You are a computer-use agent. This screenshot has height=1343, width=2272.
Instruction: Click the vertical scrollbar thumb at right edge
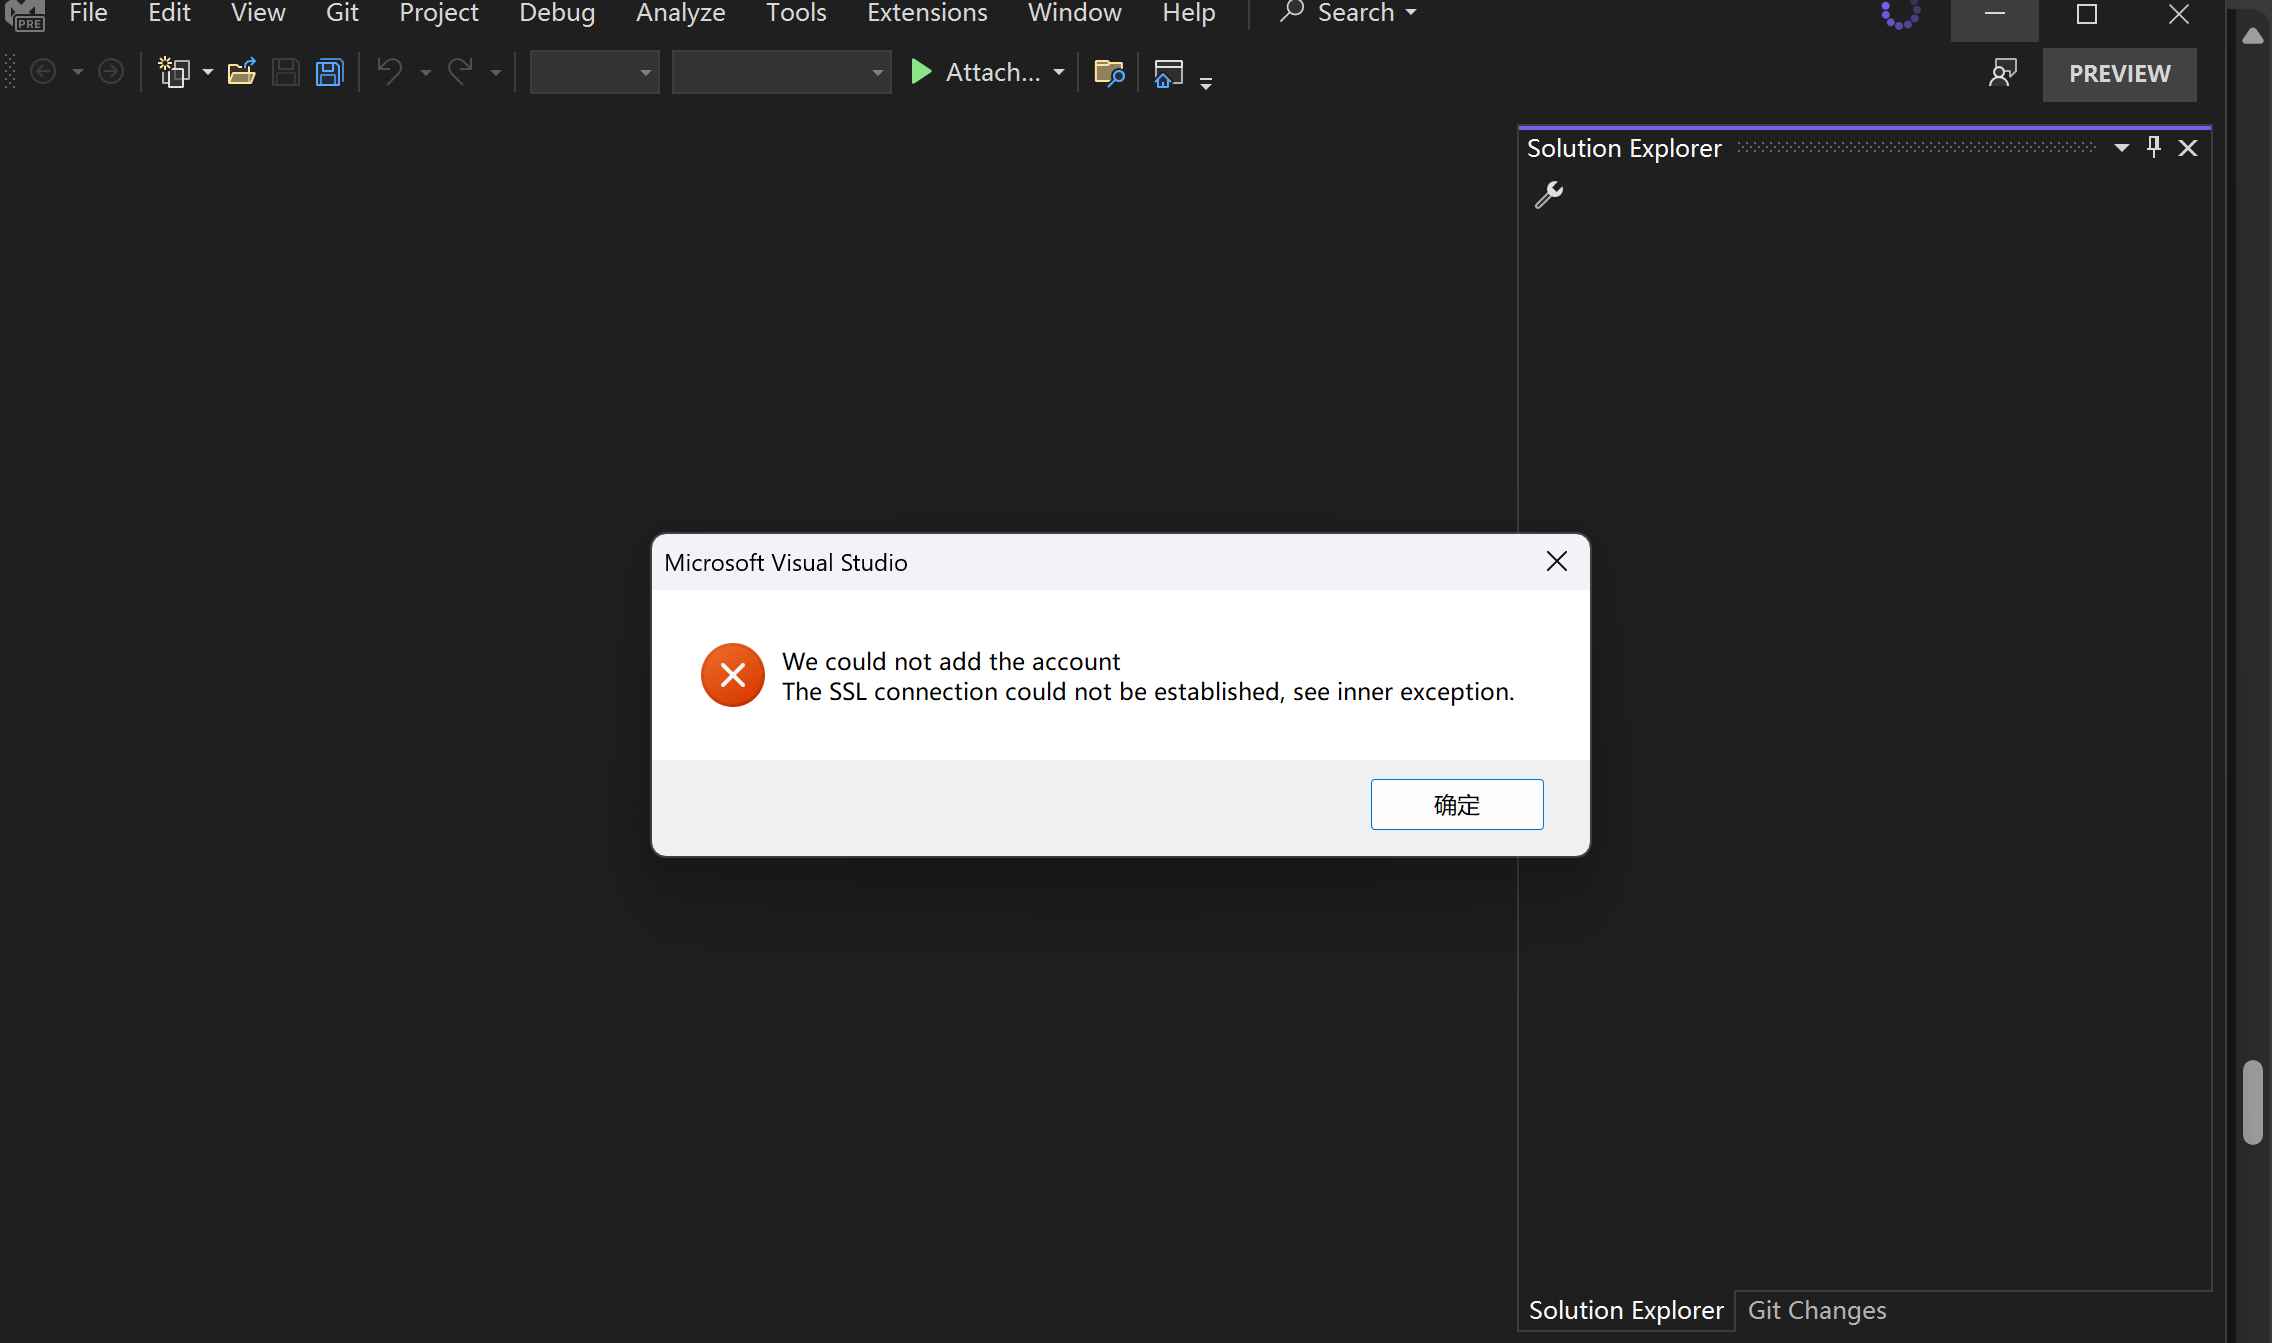click(x=2252, y=1102)
